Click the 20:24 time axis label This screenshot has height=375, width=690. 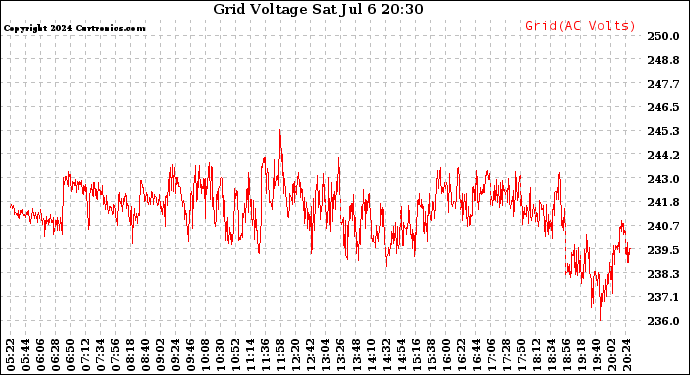626,355
